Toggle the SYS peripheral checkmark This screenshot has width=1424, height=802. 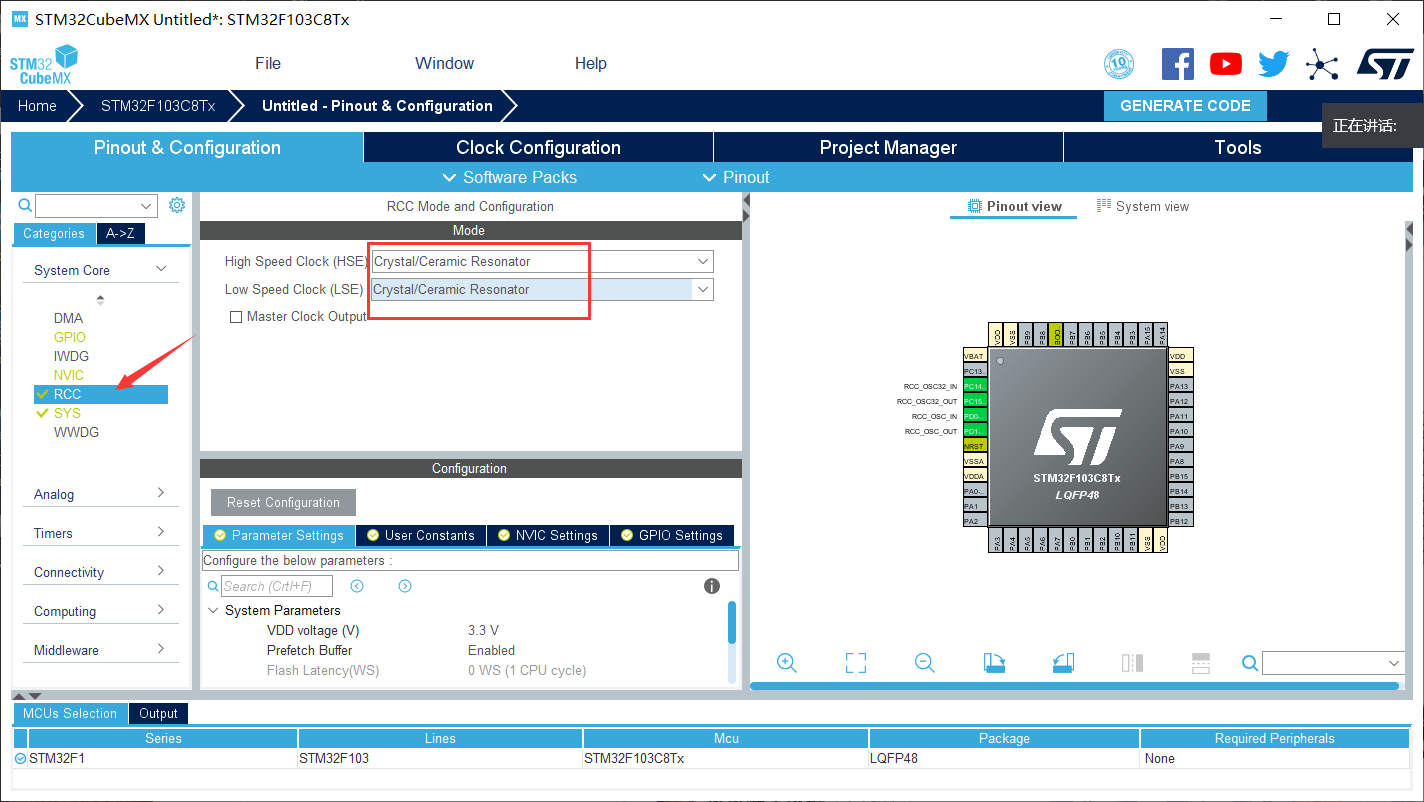pos(42,413)
